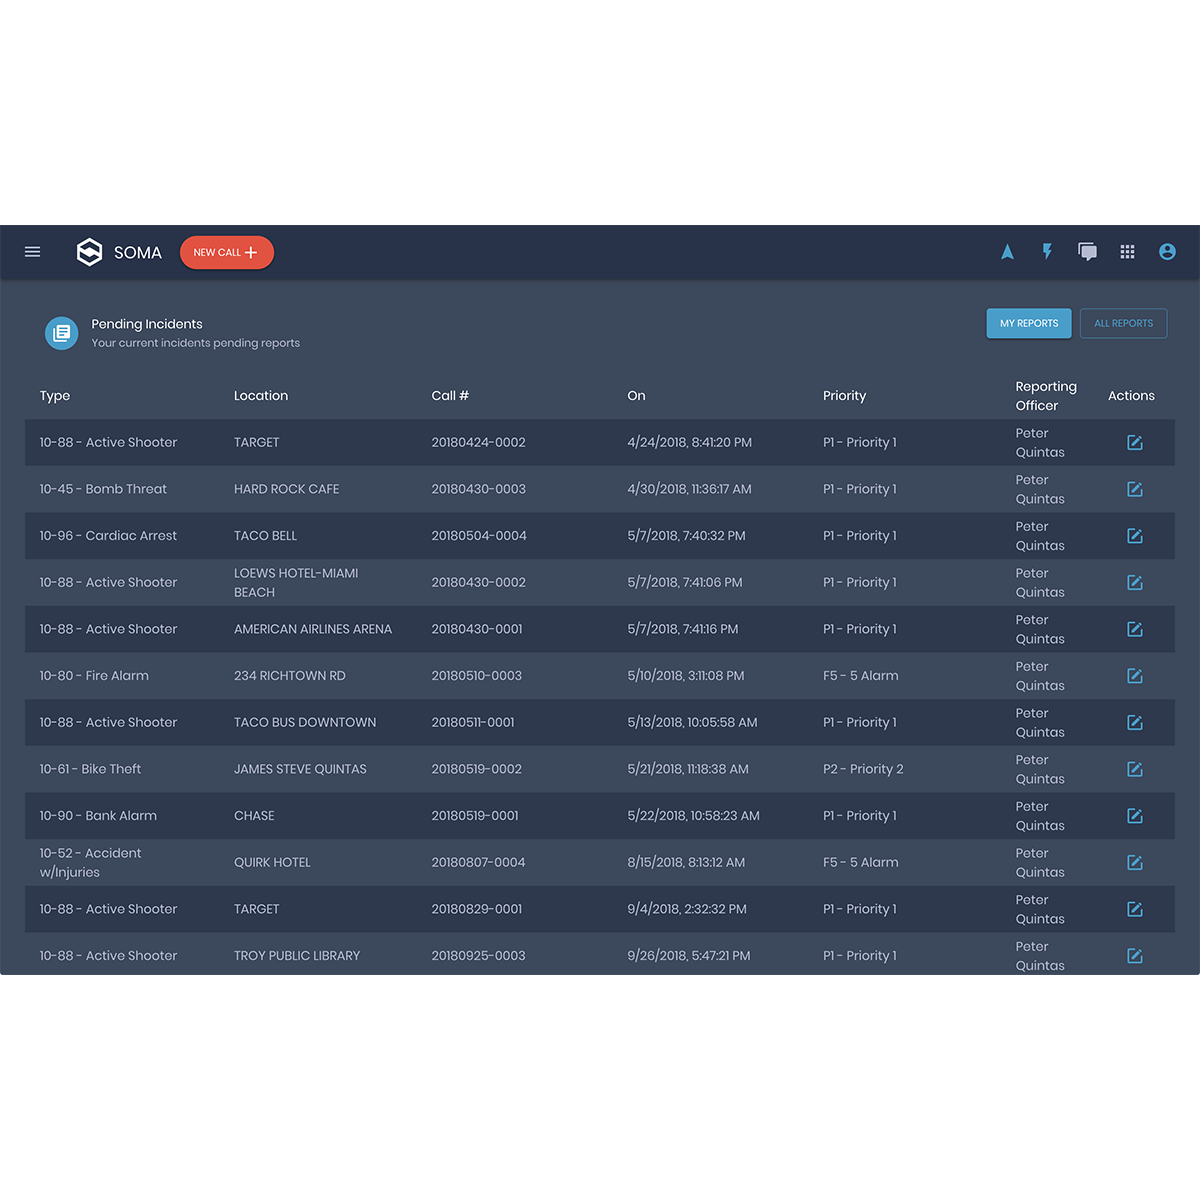
Task: Open the hamburger navigation menu
Action: click(x=32, y=252)
